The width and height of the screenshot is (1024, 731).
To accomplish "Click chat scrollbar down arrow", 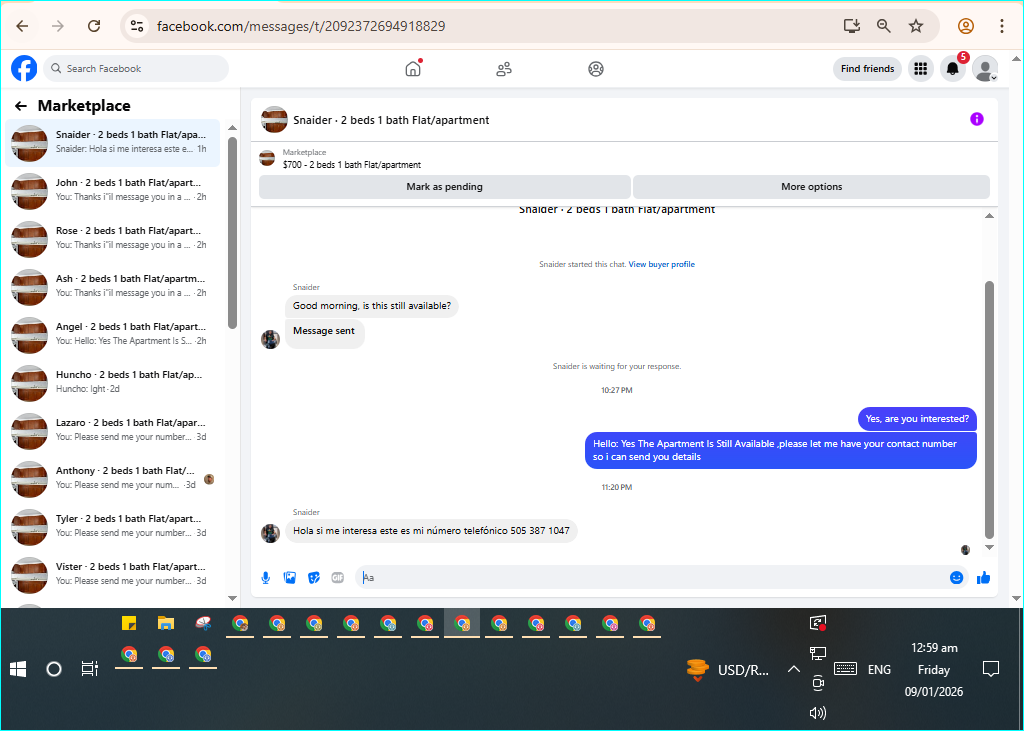I will click(x=989, y=547).
